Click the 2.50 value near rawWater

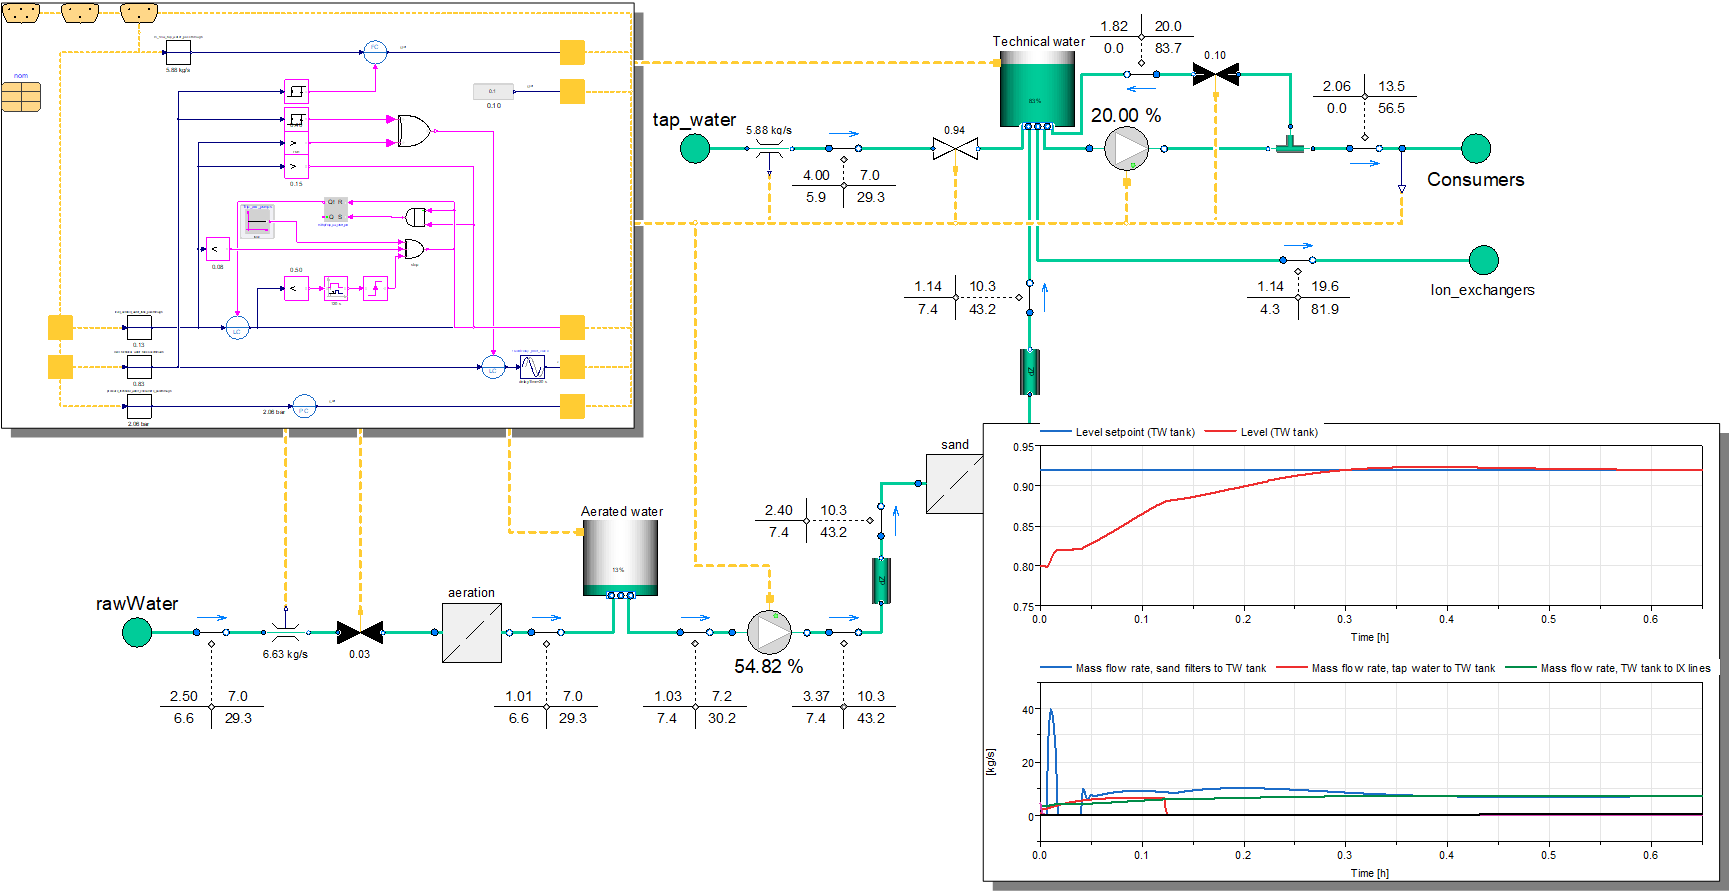183,696
